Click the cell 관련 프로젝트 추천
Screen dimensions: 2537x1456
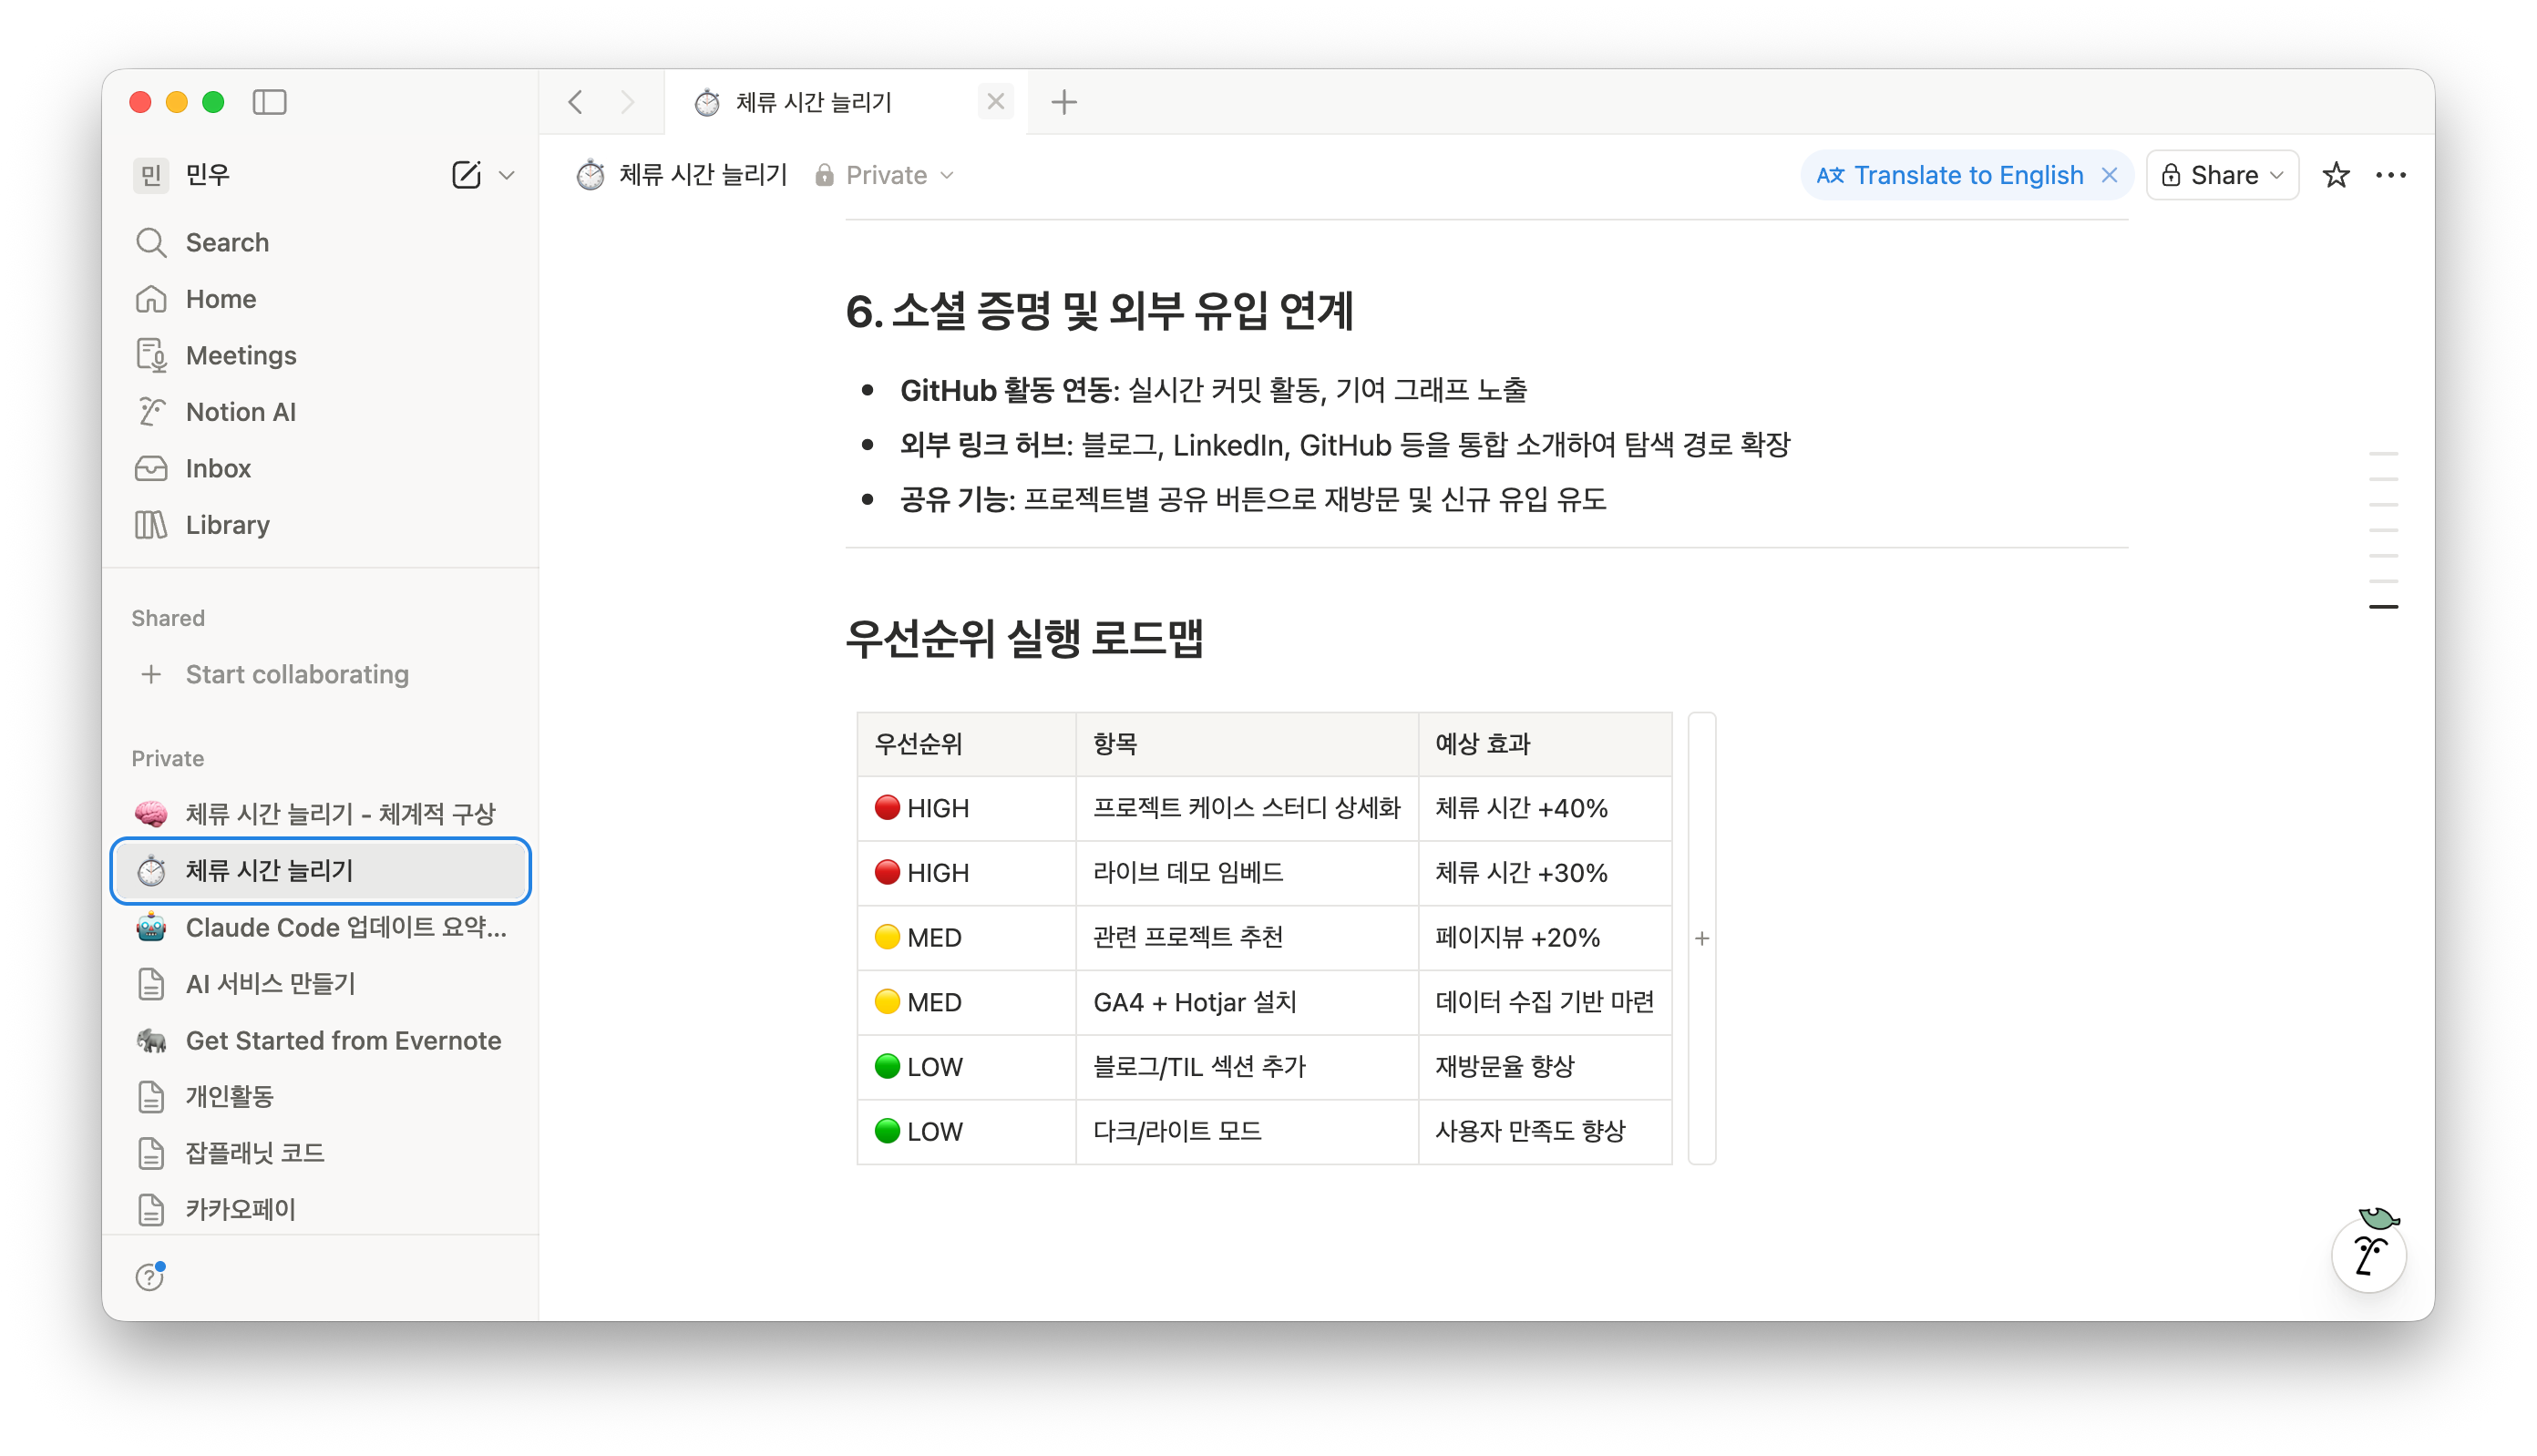(x=1247, y=938)
